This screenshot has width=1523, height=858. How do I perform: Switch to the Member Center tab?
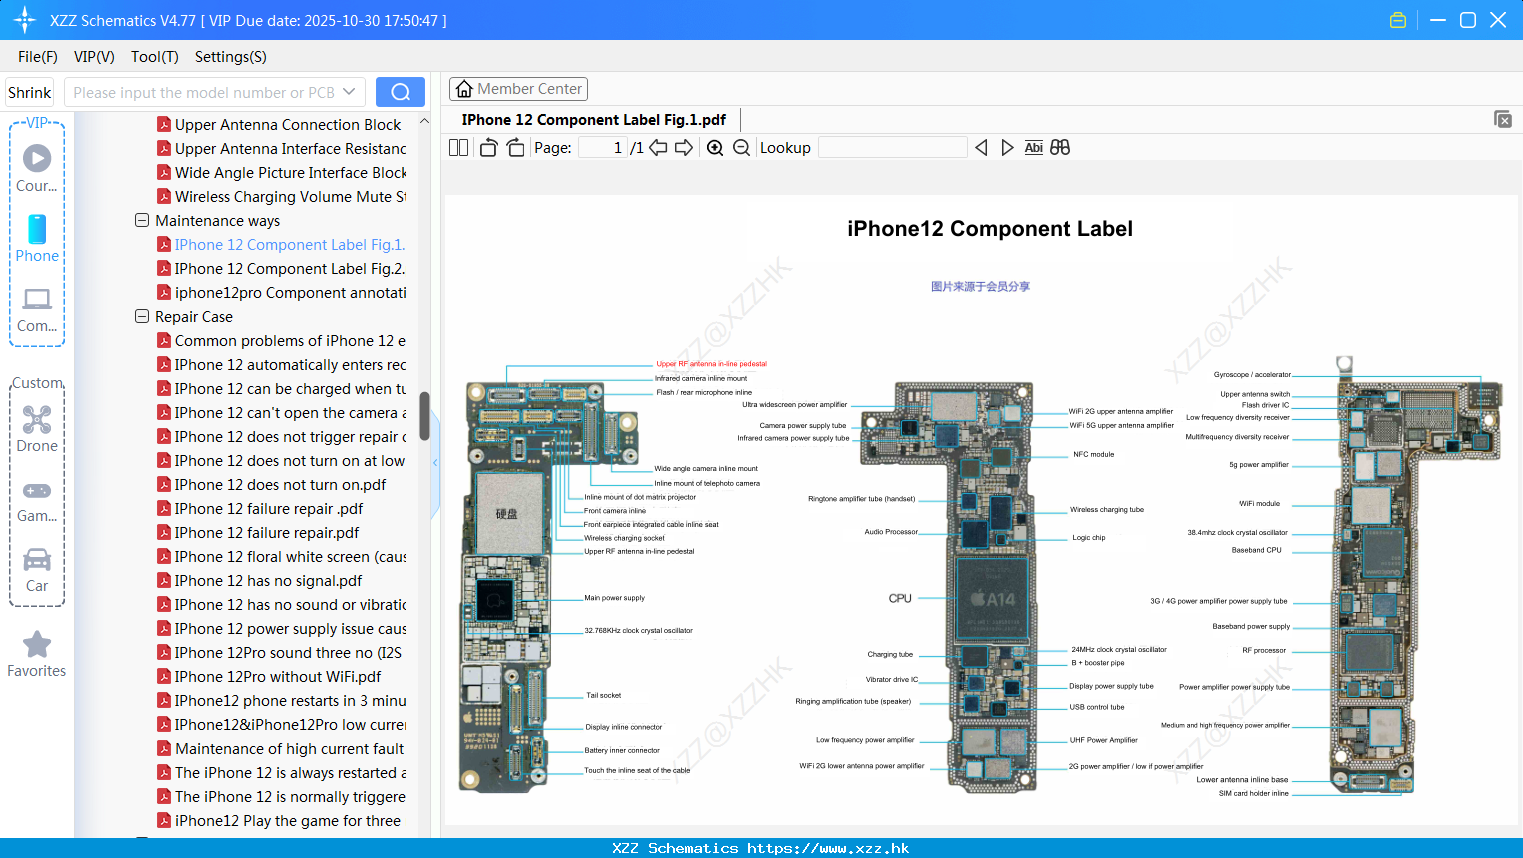[x=518, y=89]
